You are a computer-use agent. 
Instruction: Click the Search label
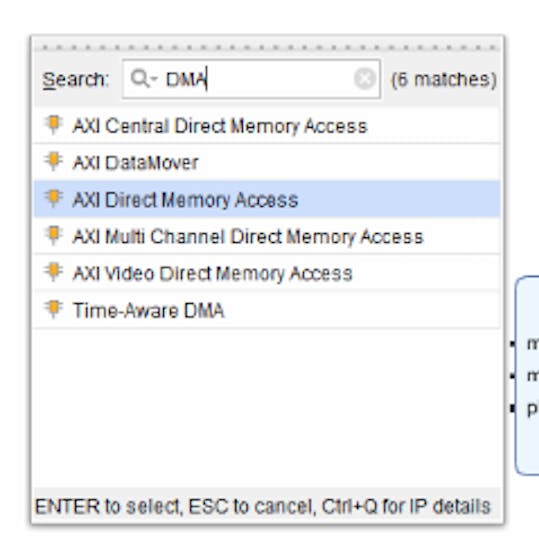tap(75, 79)
